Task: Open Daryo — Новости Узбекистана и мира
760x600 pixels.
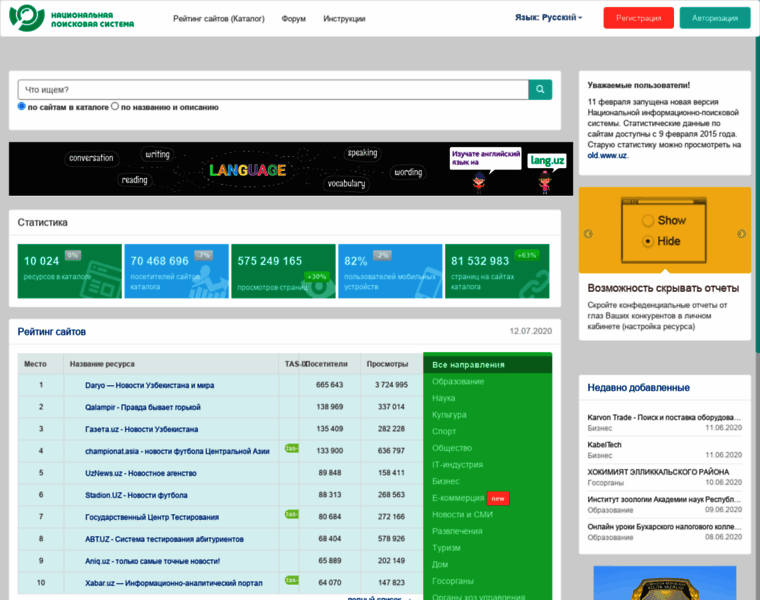Action: 149,385
